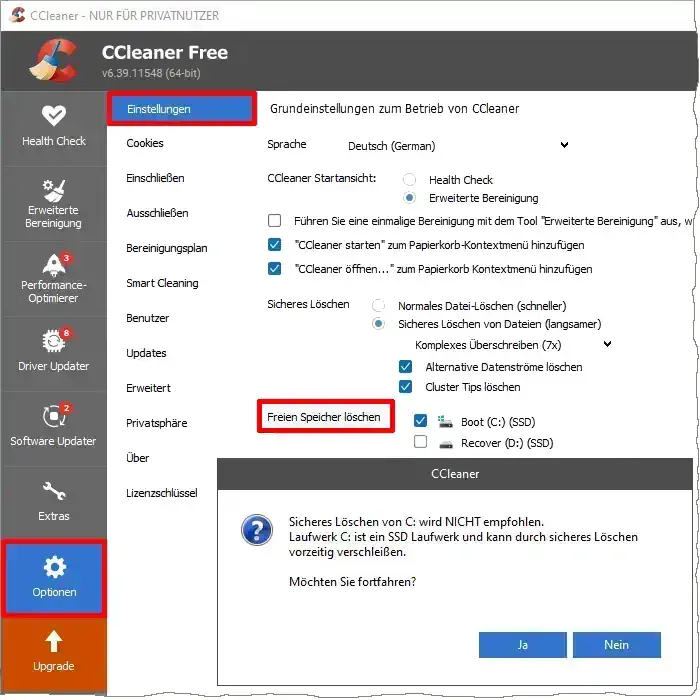This screenshot has width=700, height=700.
Task: Click the Boot (C:) drive icon
Action: [445, 422]
